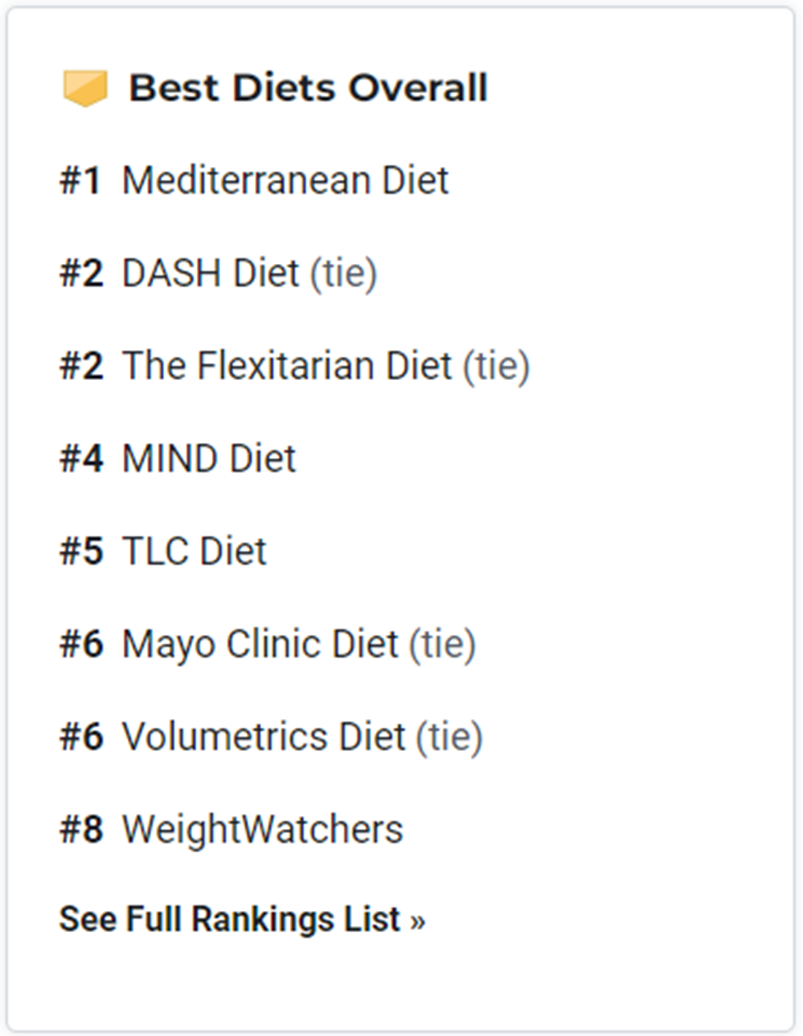Open the Mayo Clinic Diet link

(261, 644)
